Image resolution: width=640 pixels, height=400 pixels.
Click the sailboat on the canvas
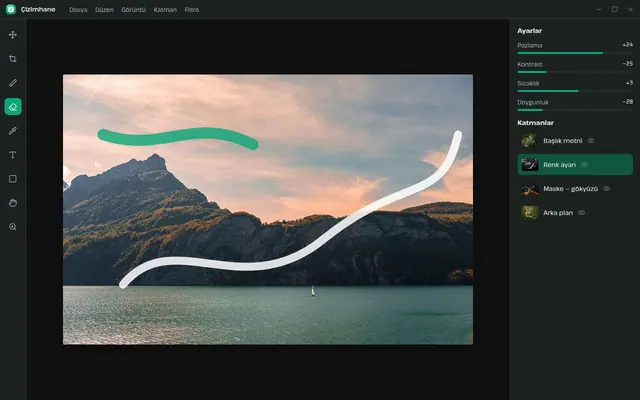pyautogui.click(x=313, y=291)
